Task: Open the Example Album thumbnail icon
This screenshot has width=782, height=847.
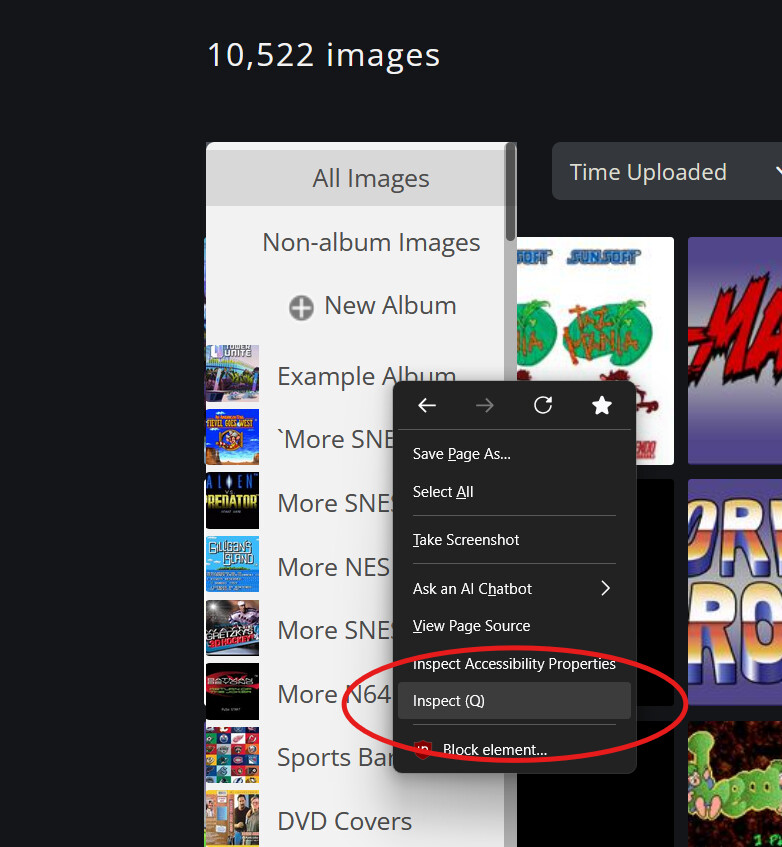Action: point(232,374)
